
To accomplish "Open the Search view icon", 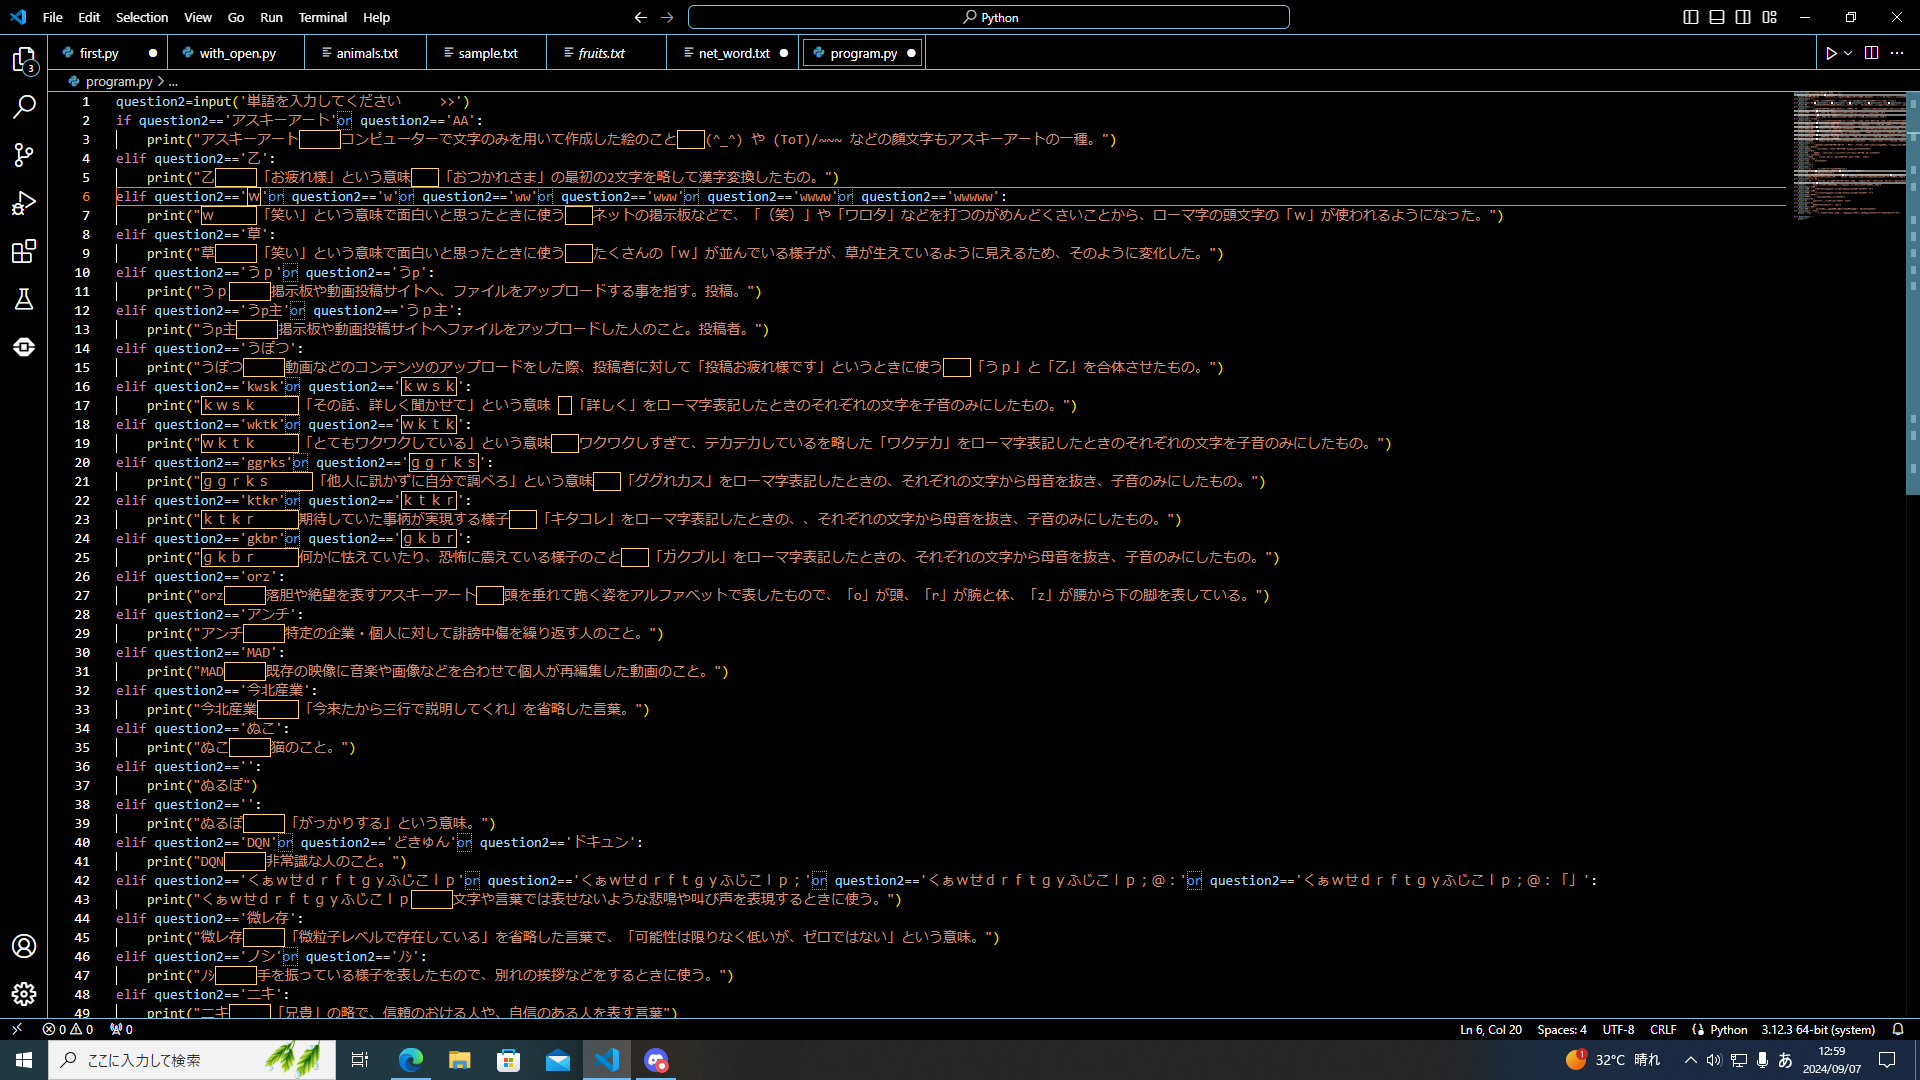I will click(x=24, y=107).
